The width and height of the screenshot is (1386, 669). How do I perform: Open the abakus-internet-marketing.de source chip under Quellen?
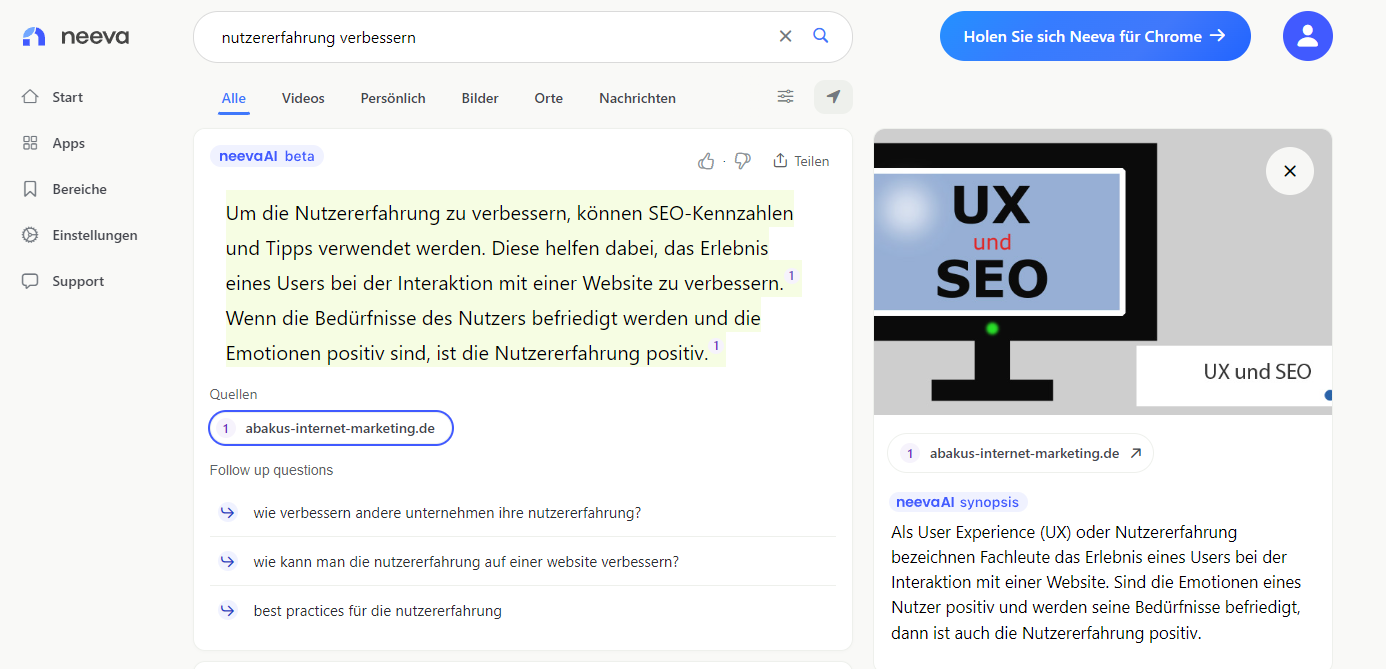331,428
